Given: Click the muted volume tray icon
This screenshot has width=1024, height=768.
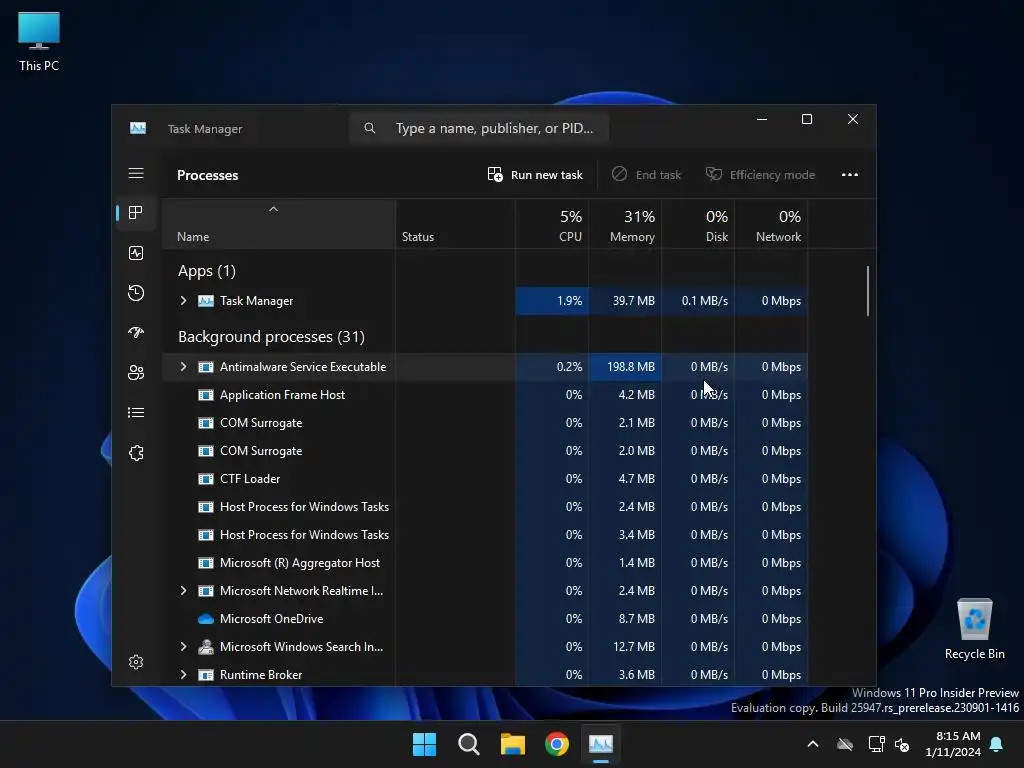Looking at the screenshot, I should coord(903,744).
